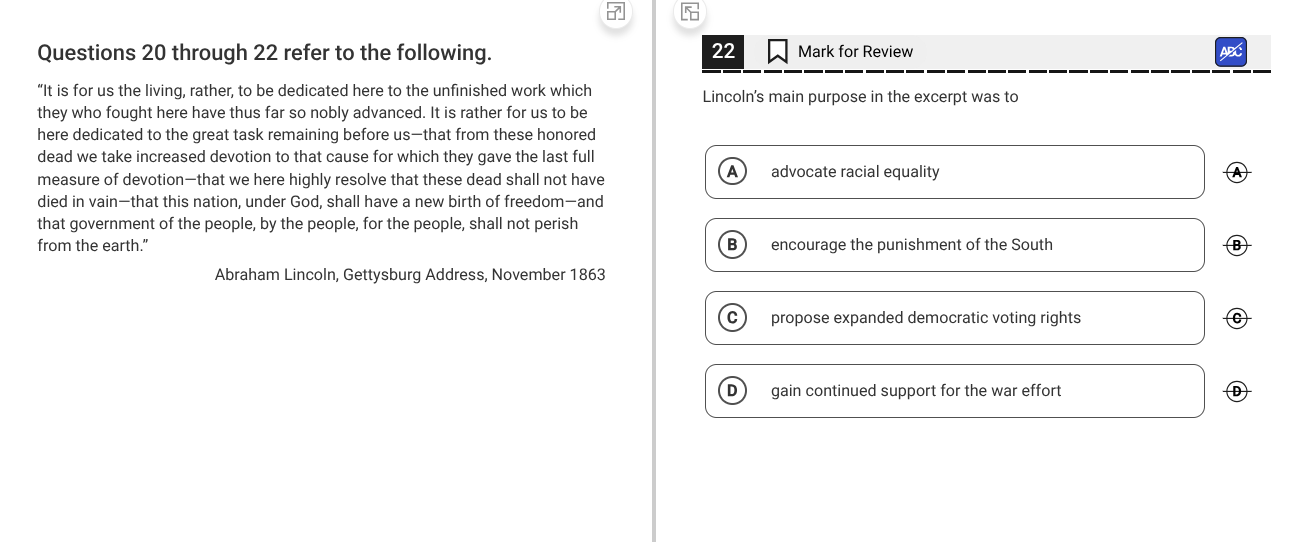Click the question number 22 badge
The width and height of the screenshot is (1301, 547).
click(723, 52)
